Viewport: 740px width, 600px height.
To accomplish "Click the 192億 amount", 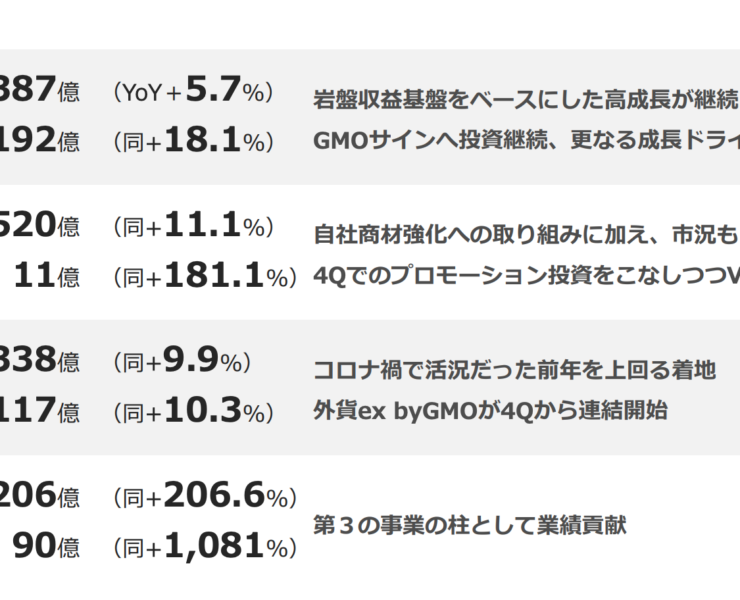I will 38,141.
